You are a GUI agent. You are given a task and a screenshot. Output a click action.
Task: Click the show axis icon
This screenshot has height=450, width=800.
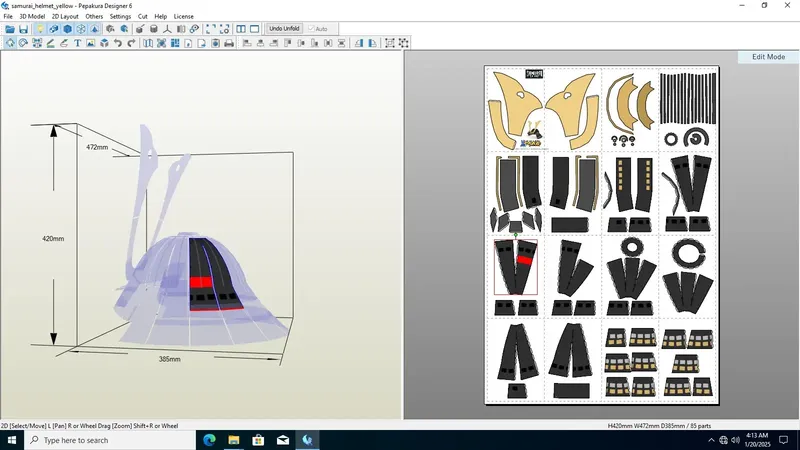click(166, 29)
